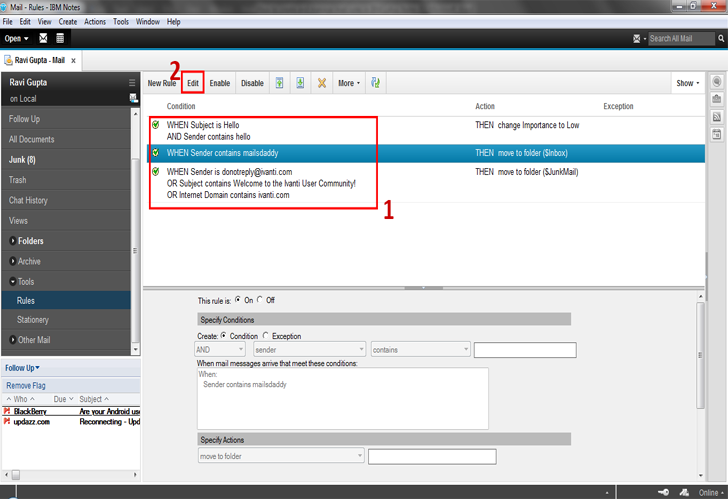Click flag icon beside BlackBerry message
The height and width of the screenshot is (499, 728).
click(7, 411)
